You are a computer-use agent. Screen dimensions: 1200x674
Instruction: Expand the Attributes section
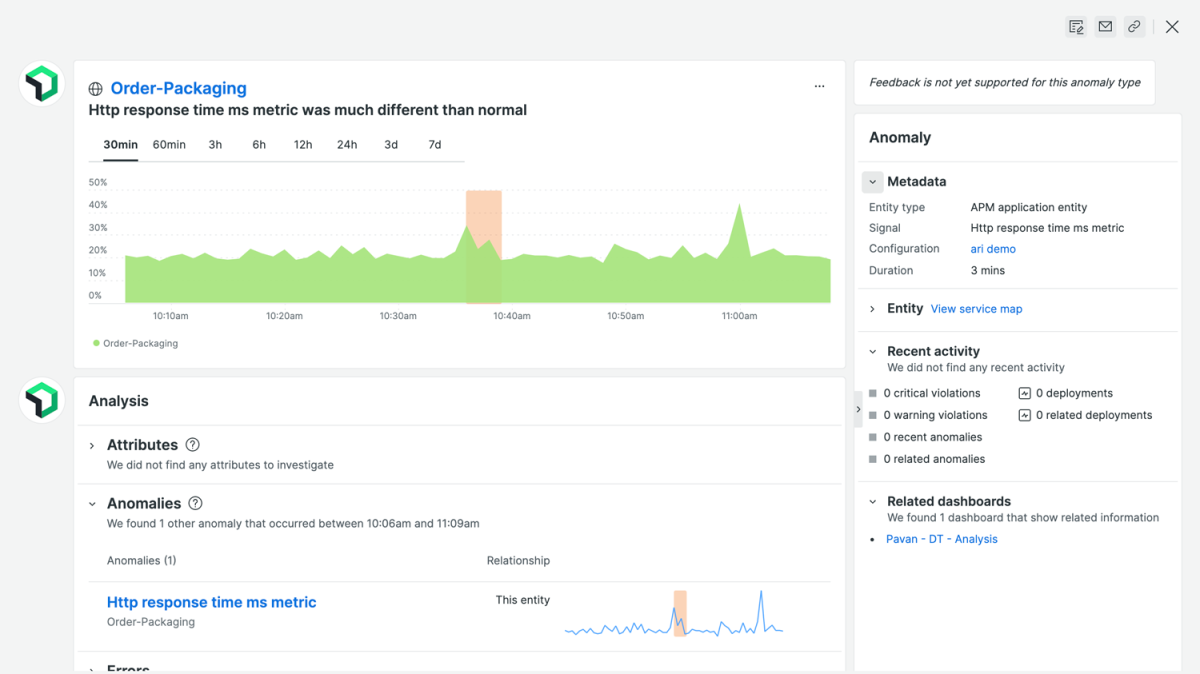pos(92,446)
